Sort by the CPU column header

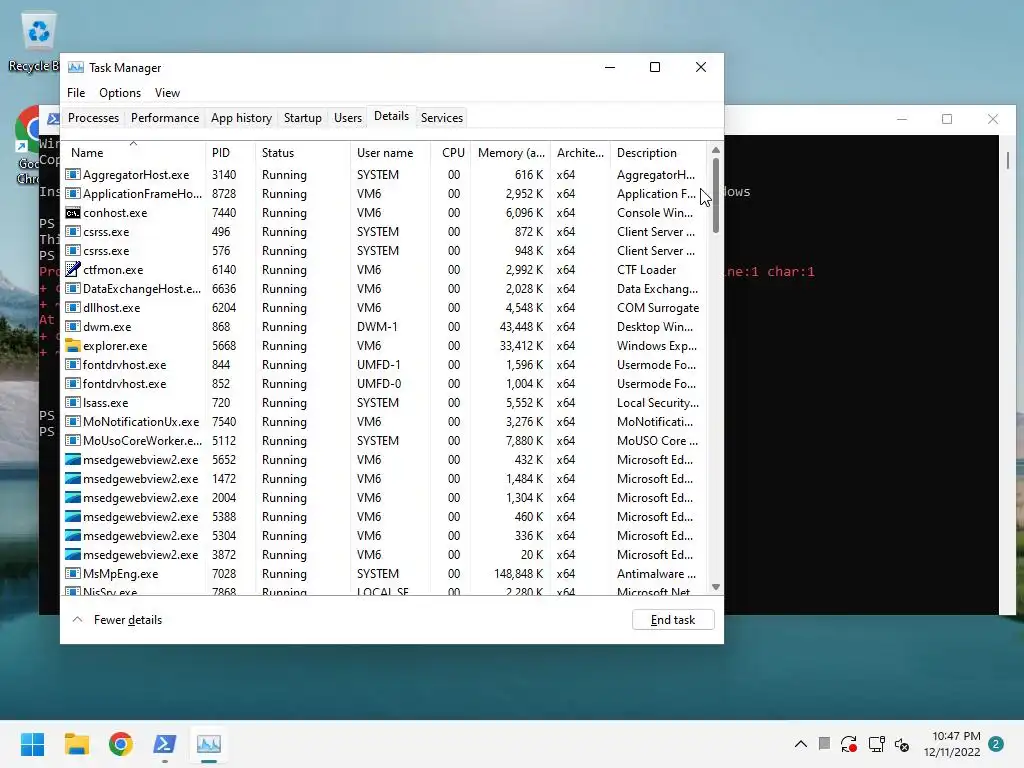click(451, 153)
